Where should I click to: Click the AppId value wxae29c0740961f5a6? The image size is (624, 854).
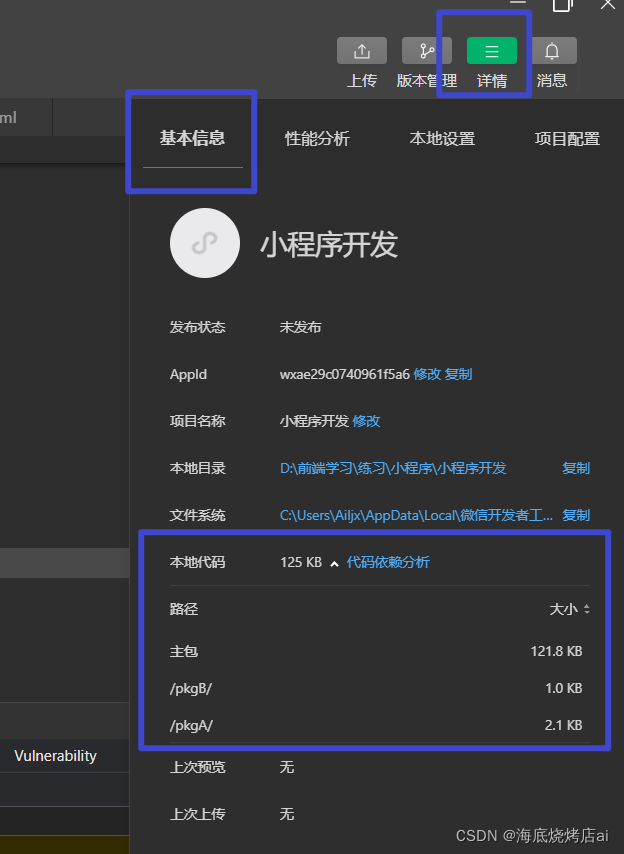pyautogui.click(x=345, y=374)
